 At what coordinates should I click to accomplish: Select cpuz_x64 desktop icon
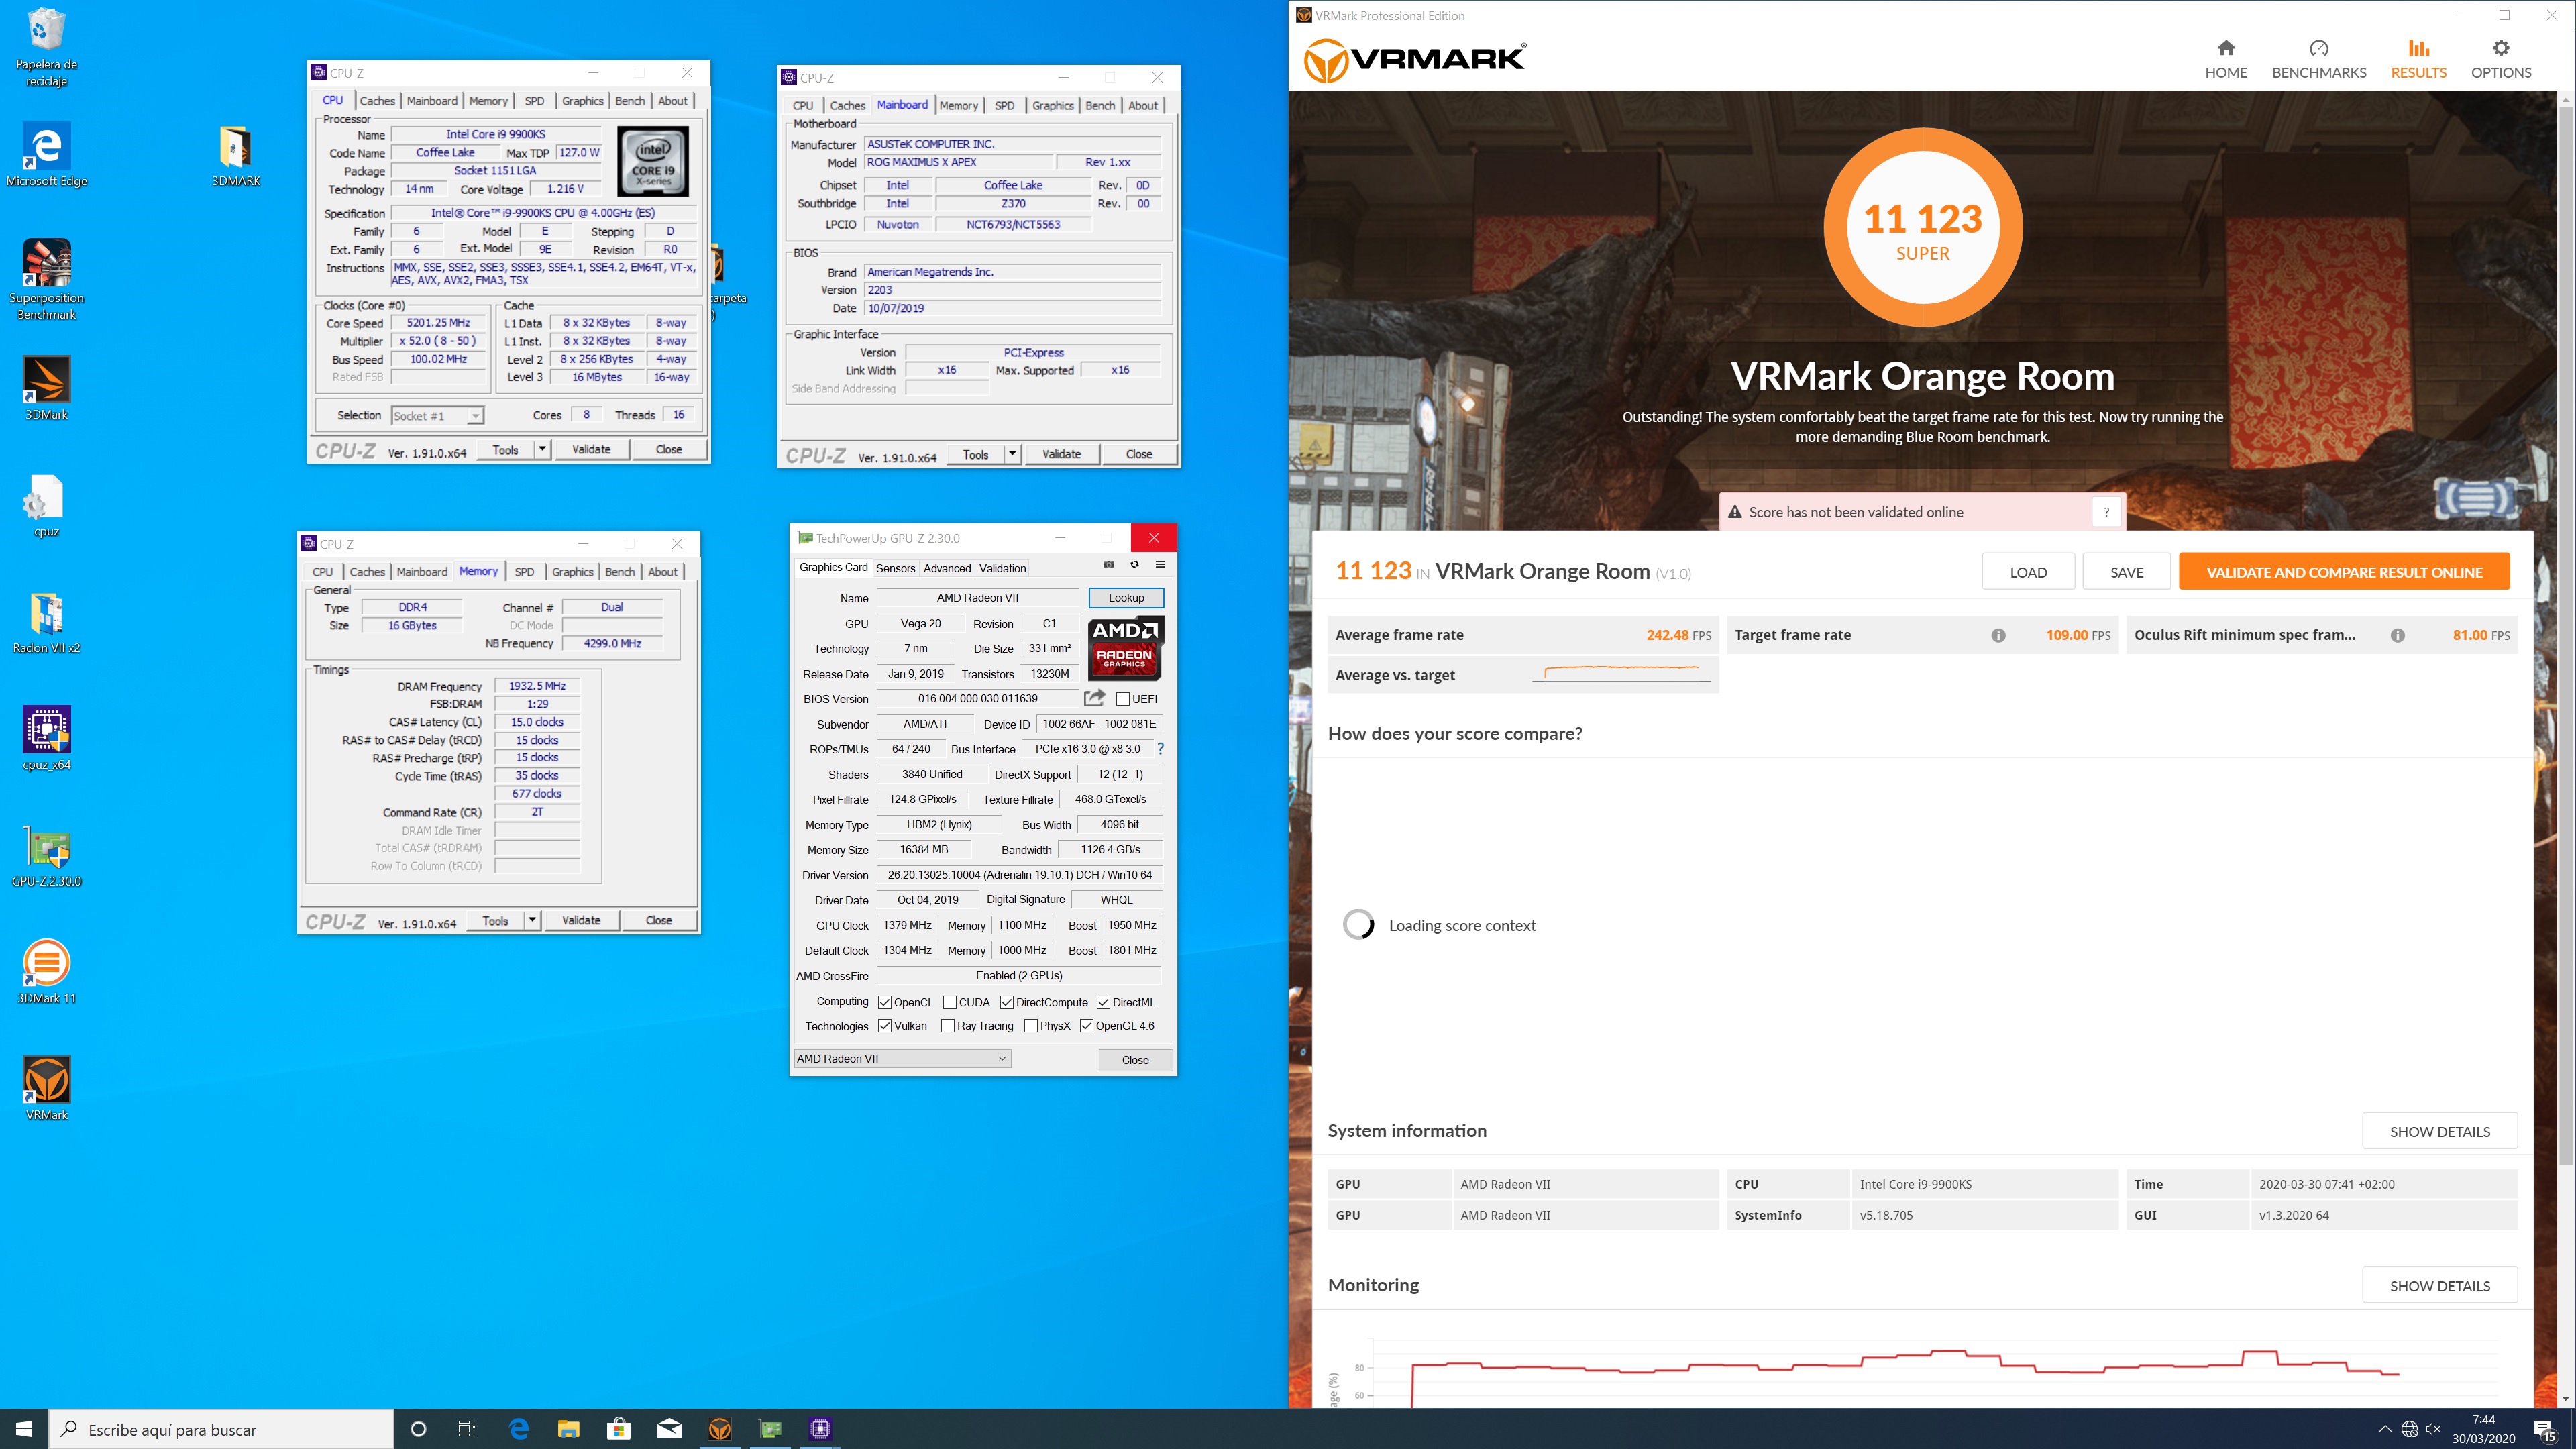(x=46, y=738)
